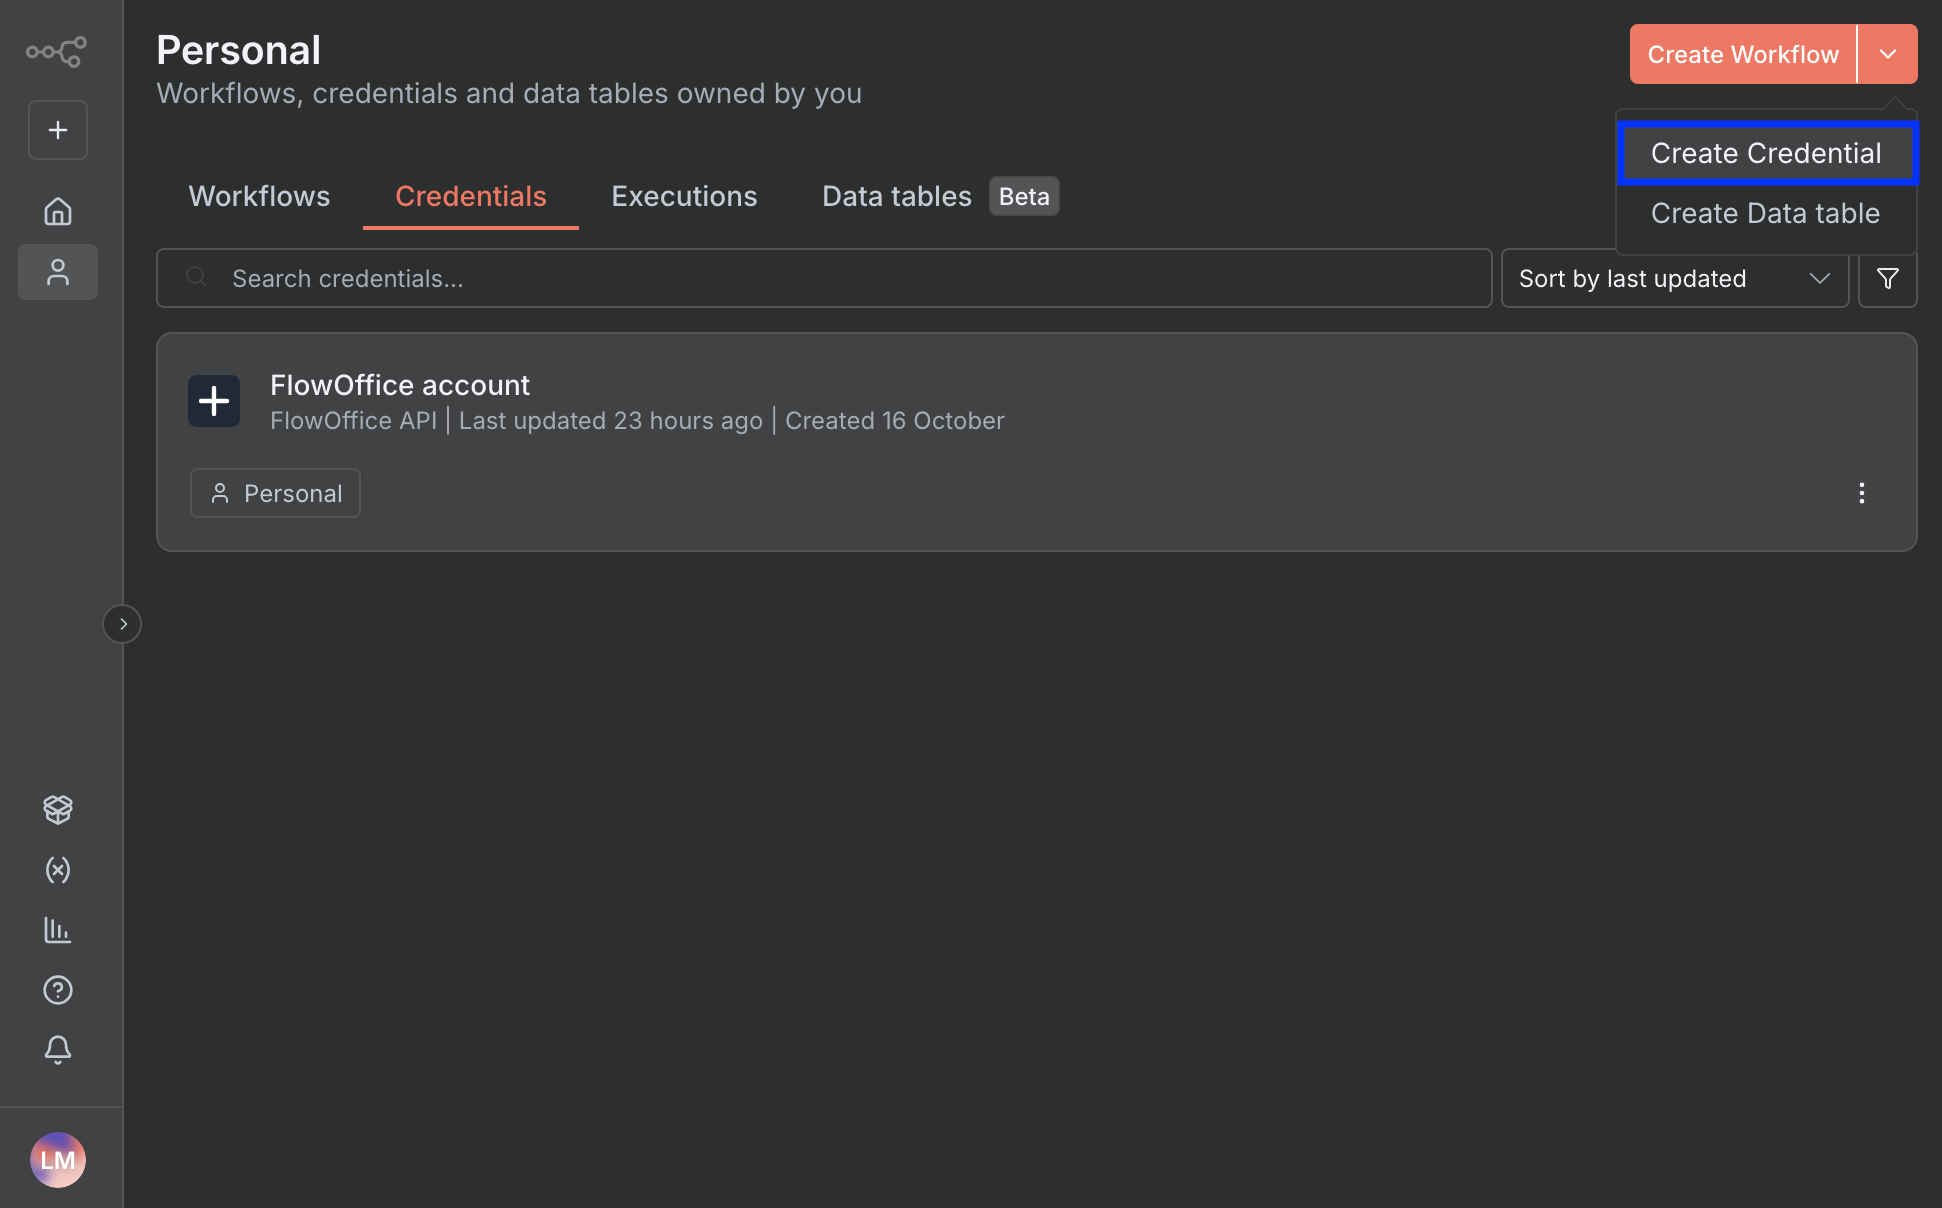Click the n8n logo icon
The width and height of the screenshot is (1942, 1208).
coord(56,52)
